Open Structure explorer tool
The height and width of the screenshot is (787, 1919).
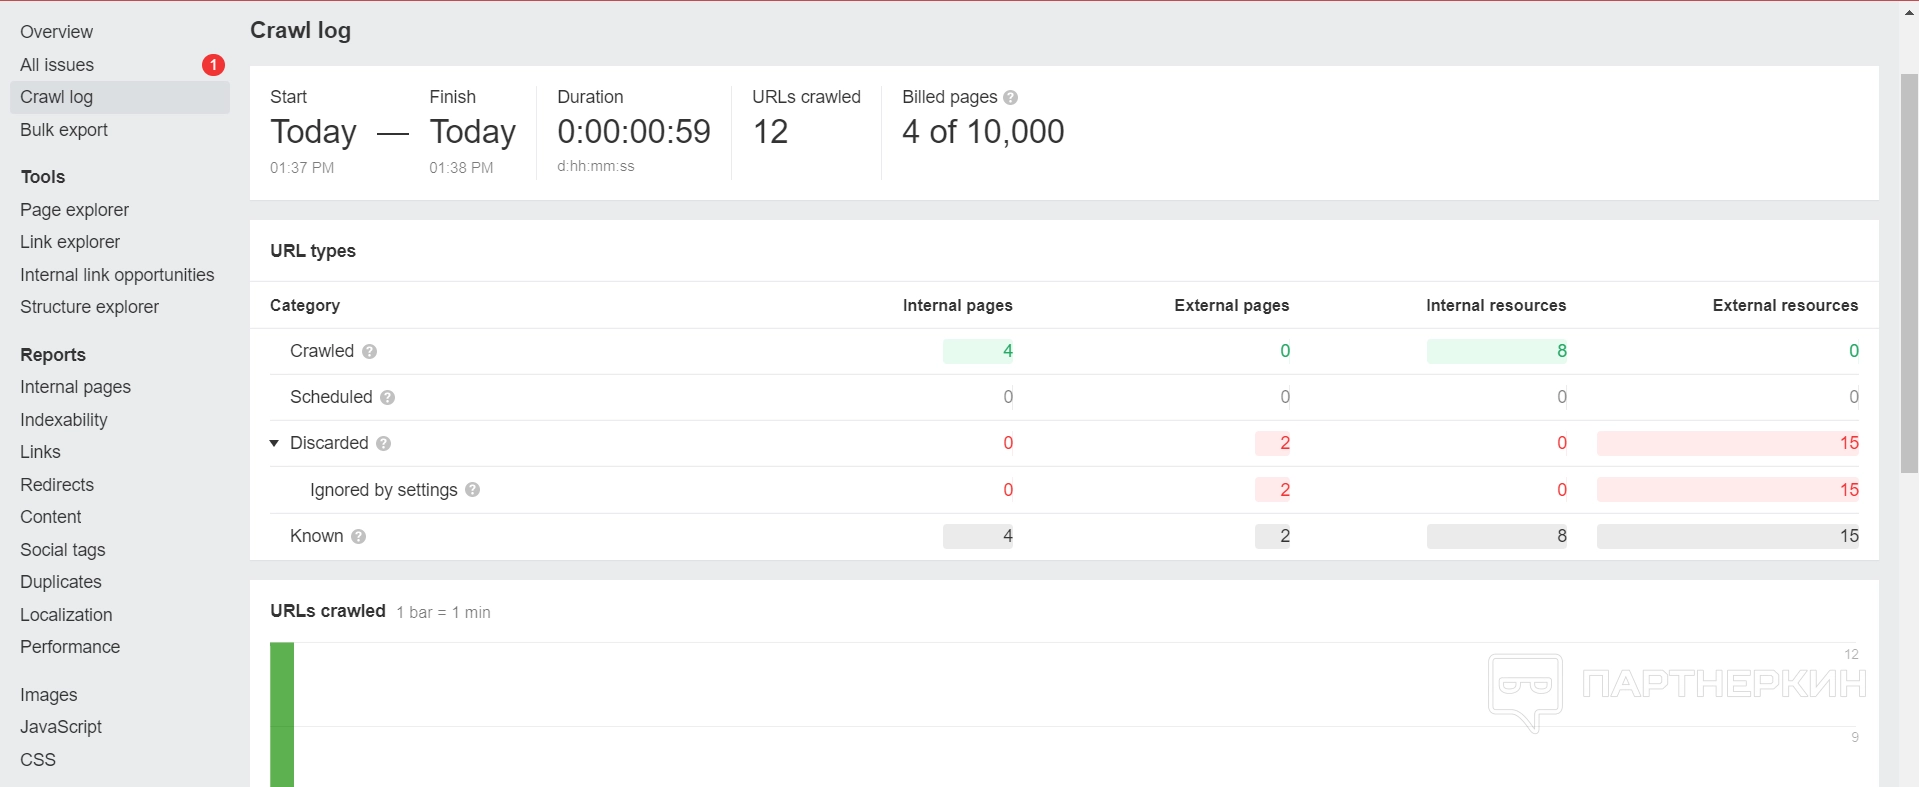click(89, 307)
